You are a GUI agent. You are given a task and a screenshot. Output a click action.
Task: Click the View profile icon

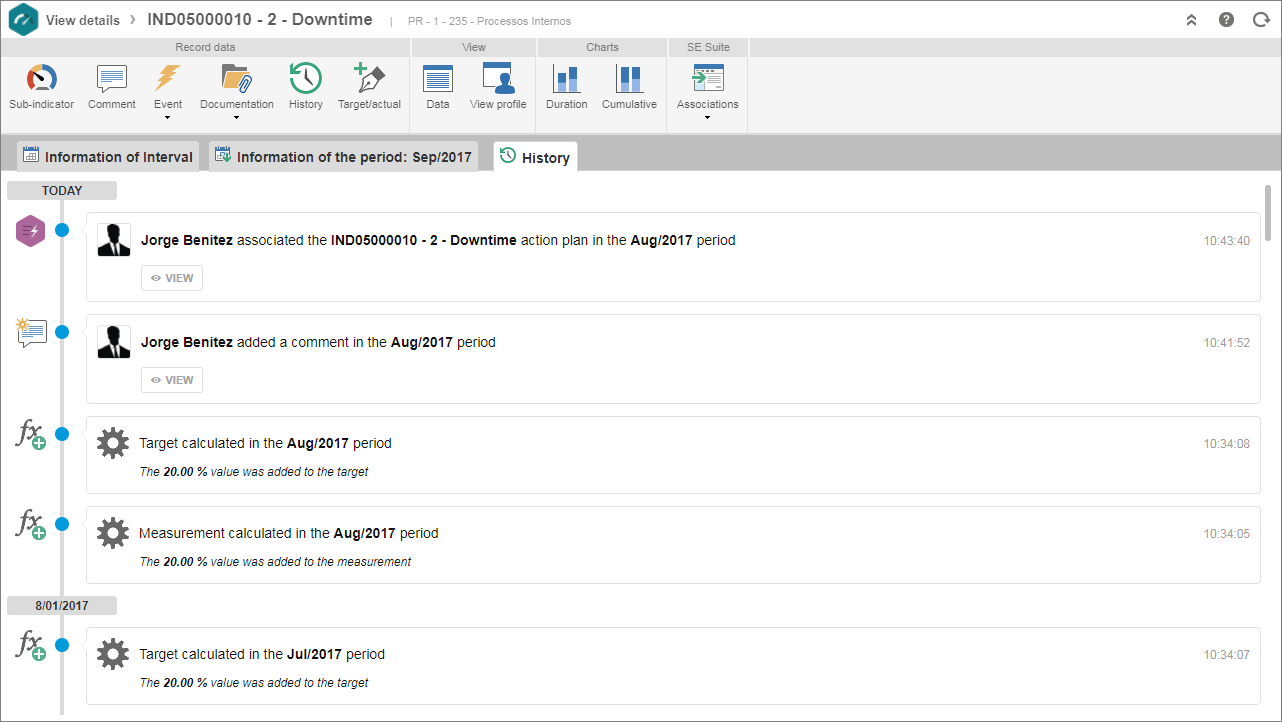[498, 78]
